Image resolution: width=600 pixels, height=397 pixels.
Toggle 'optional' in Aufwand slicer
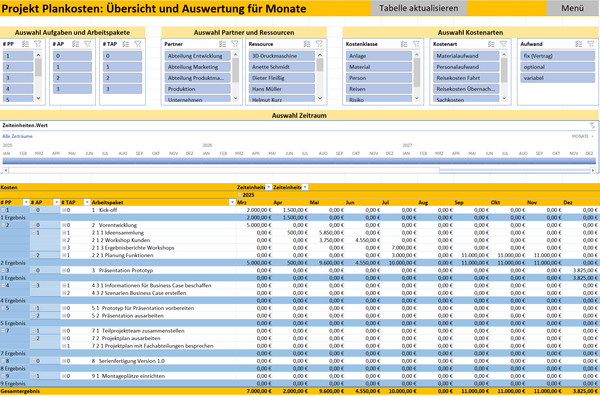click(x=558, y=67)
